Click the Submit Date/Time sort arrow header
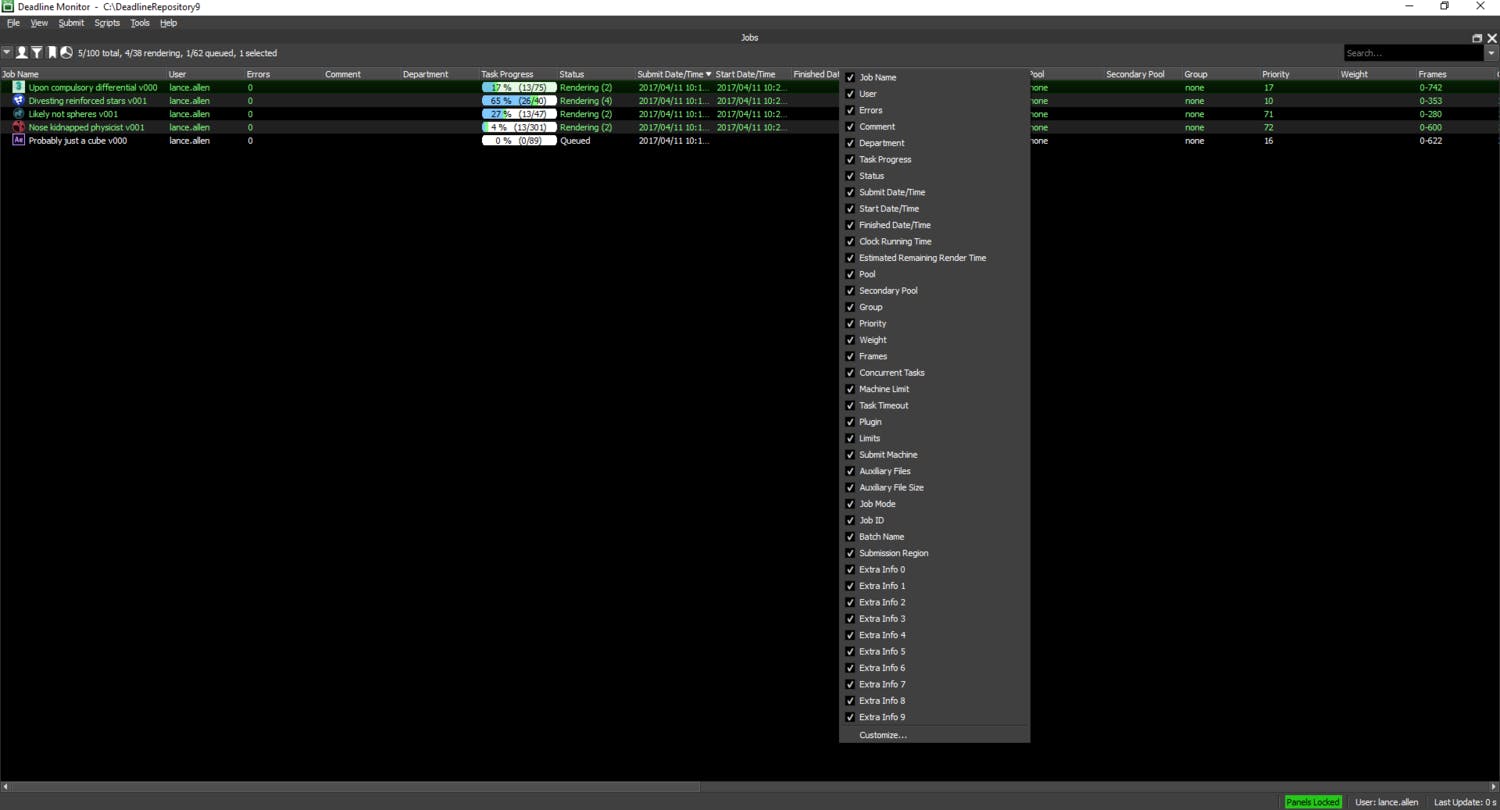The width and height of the screenshot is (1500, 810). 709,74
